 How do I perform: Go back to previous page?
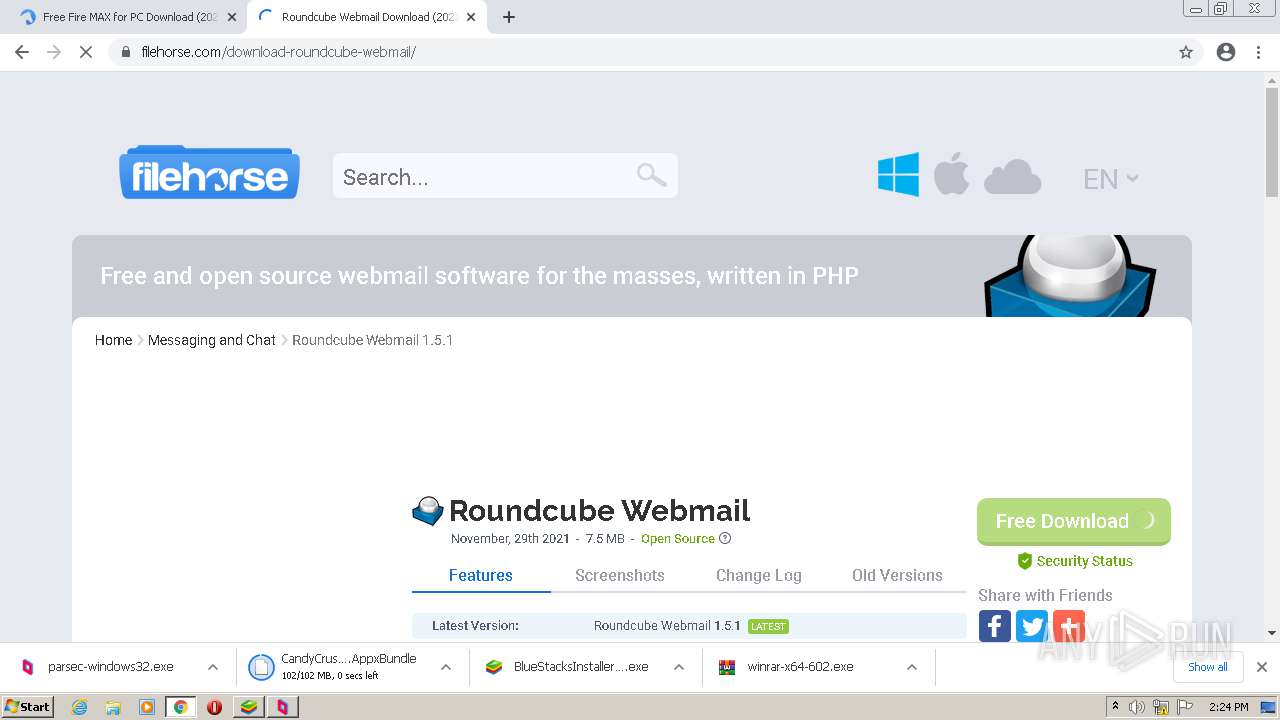coord(22,52)
